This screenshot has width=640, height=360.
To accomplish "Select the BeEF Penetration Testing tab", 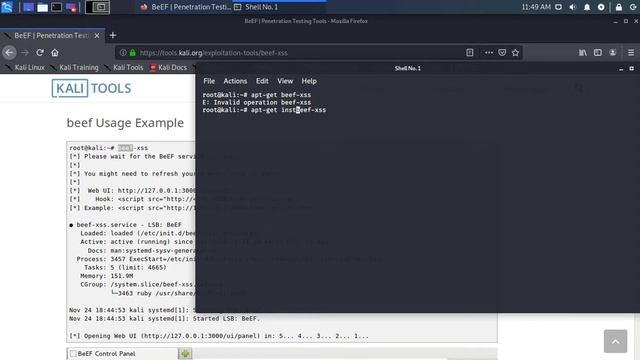I will tap(52, 36).
